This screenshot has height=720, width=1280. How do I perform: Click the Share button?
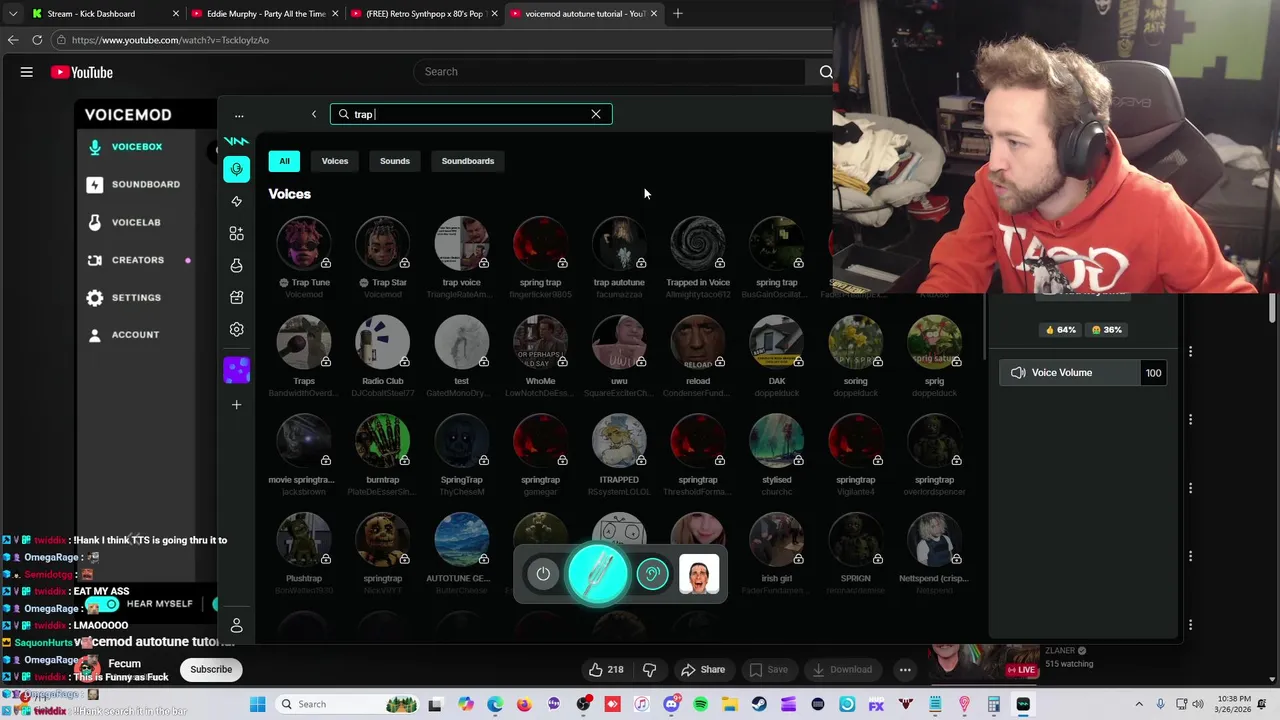(x=703, y=669)
